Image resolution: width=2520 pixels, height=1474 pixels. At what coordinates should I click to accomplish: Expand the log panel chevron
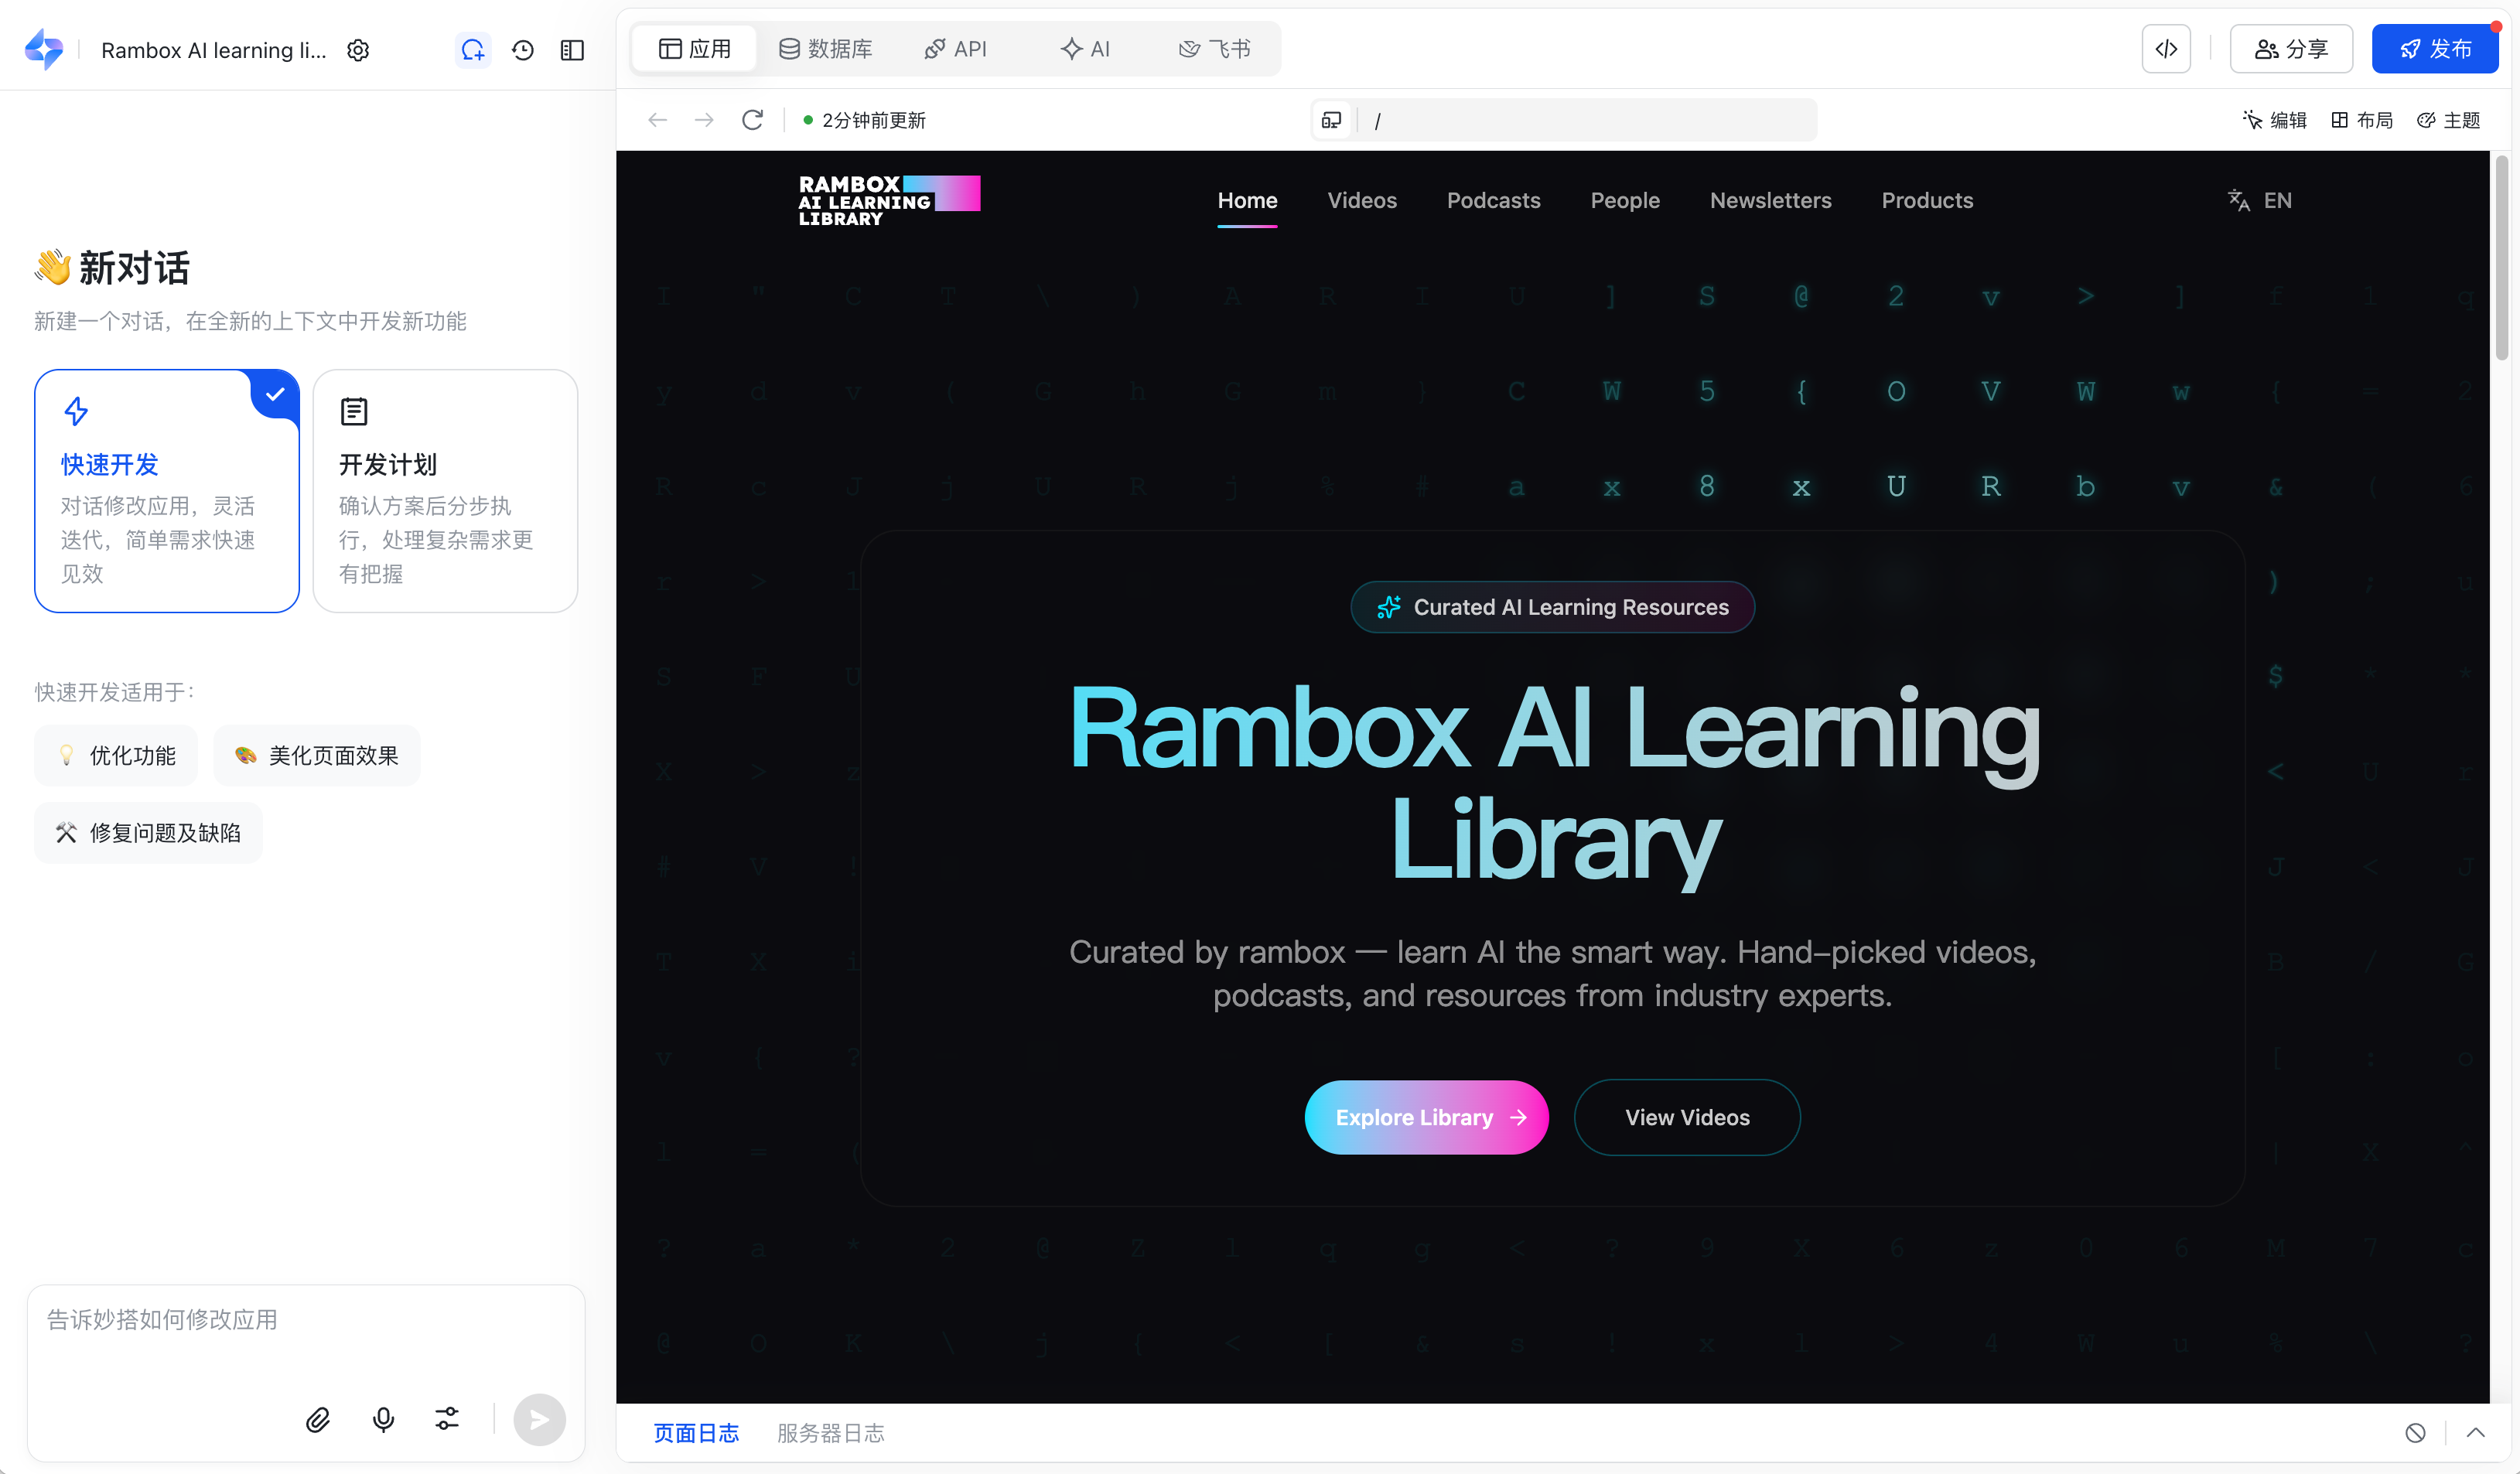(x=2476, y=1433)
